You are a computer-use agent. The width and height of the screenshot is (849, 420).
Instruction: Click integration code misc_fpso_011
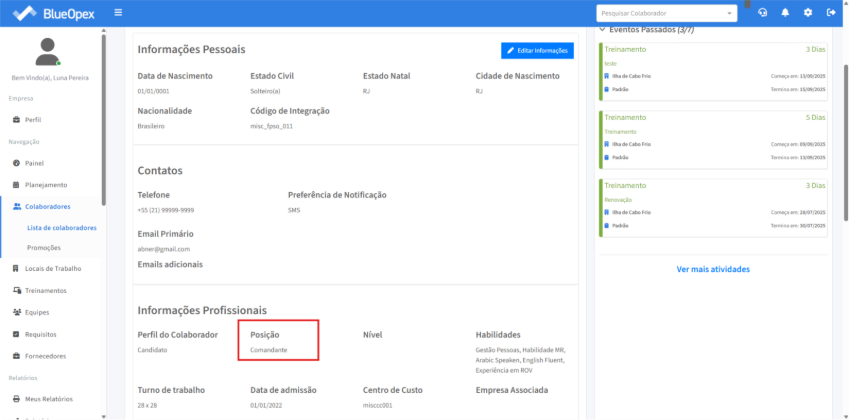[x=271, y=126]
